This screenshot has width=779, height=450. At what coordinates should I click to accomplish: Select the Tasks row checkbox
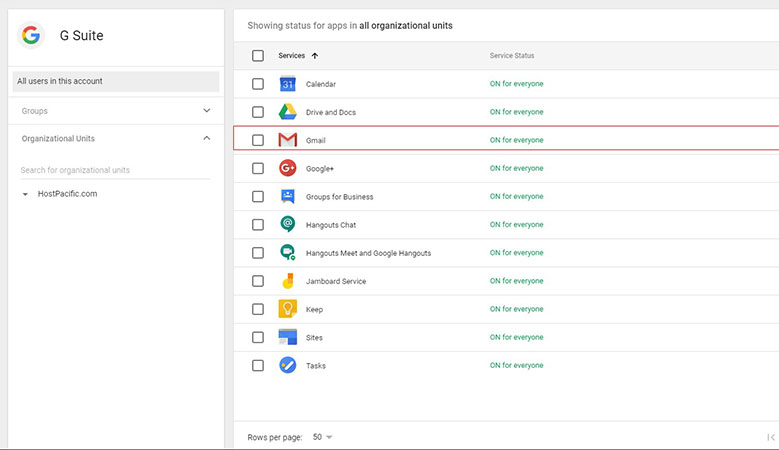[258, 366]
